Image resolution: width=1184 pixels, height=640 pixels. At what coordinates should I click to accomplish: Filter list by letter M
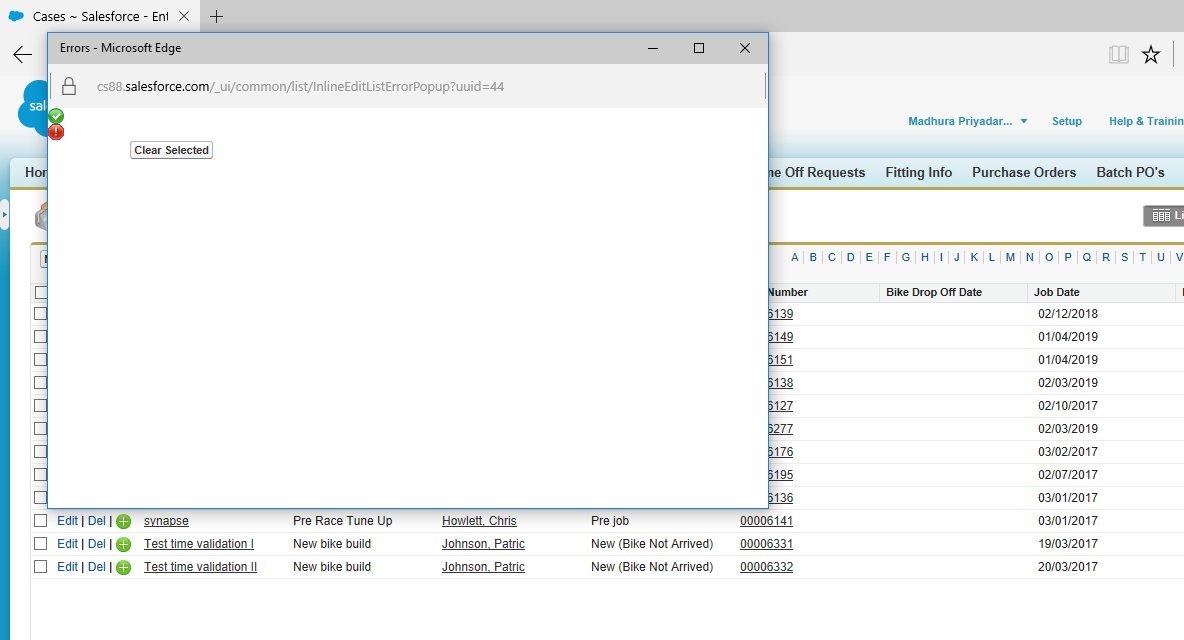(x=1010, y=257)
